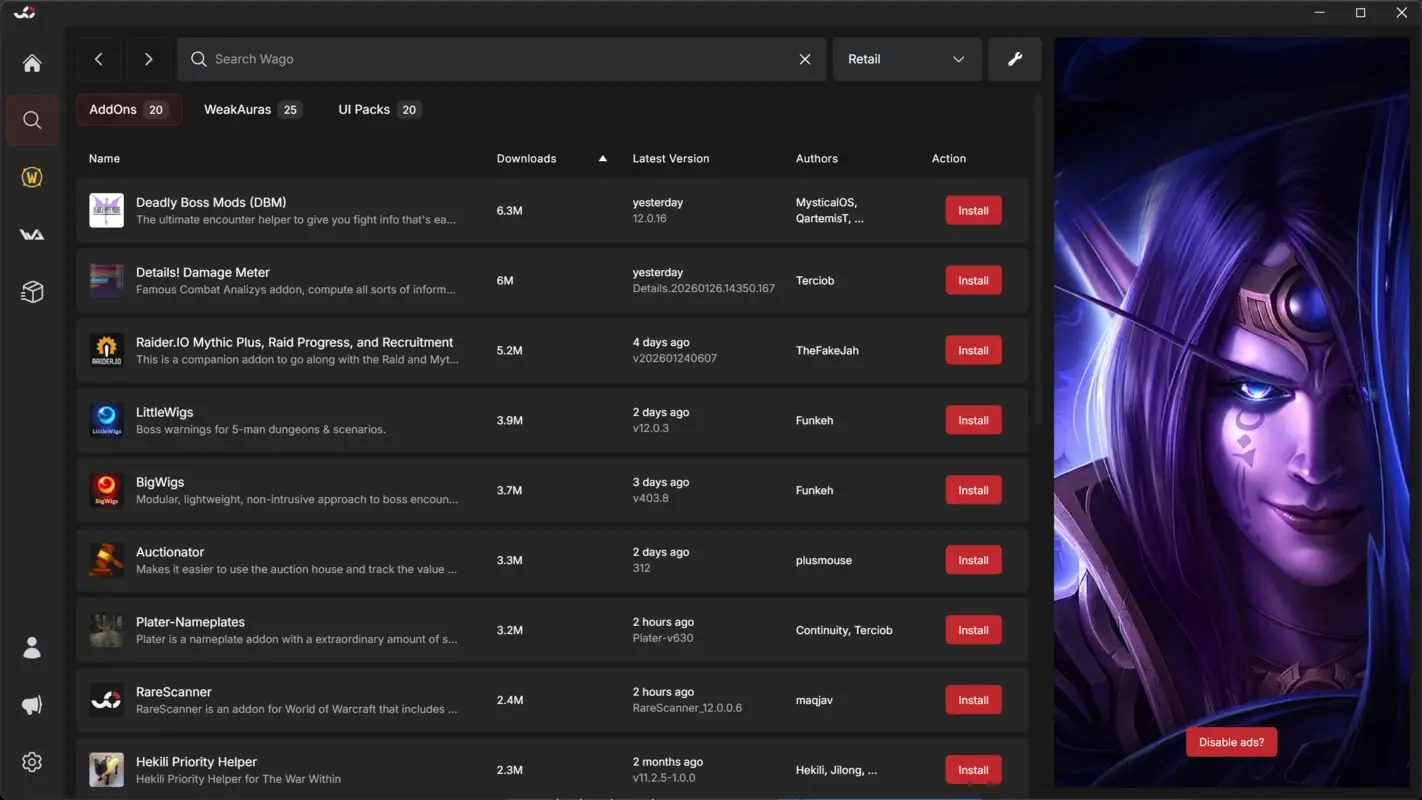Switch to the WeakAuras tab
Viewport: 1422px width, 800px height.
(252, 109)
